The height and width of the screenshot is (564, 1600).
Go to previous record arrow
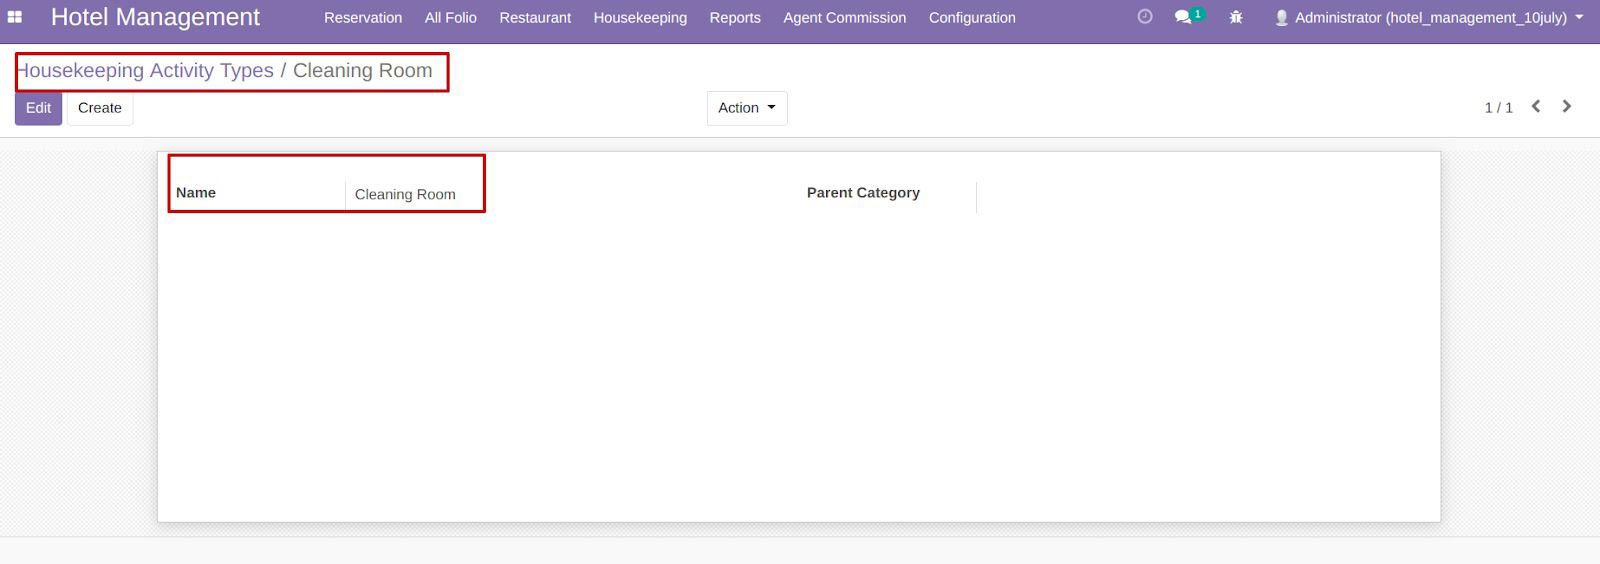click(1536, 106)
